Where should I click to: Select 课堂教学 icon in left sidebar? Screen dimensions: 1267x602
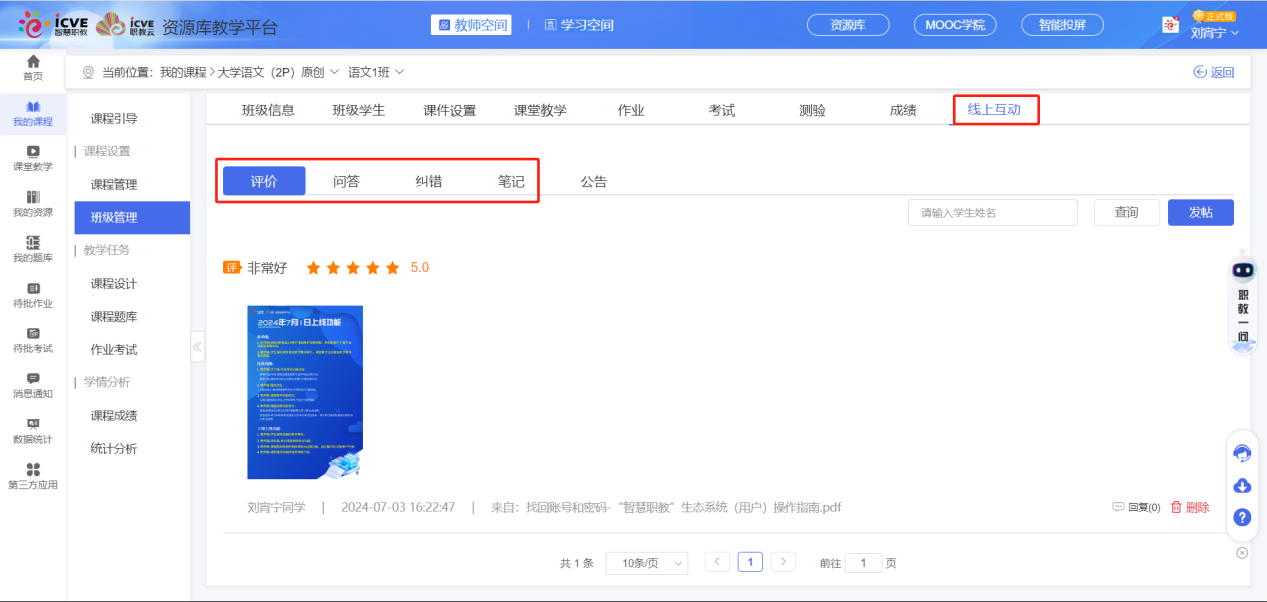point(33,158)
